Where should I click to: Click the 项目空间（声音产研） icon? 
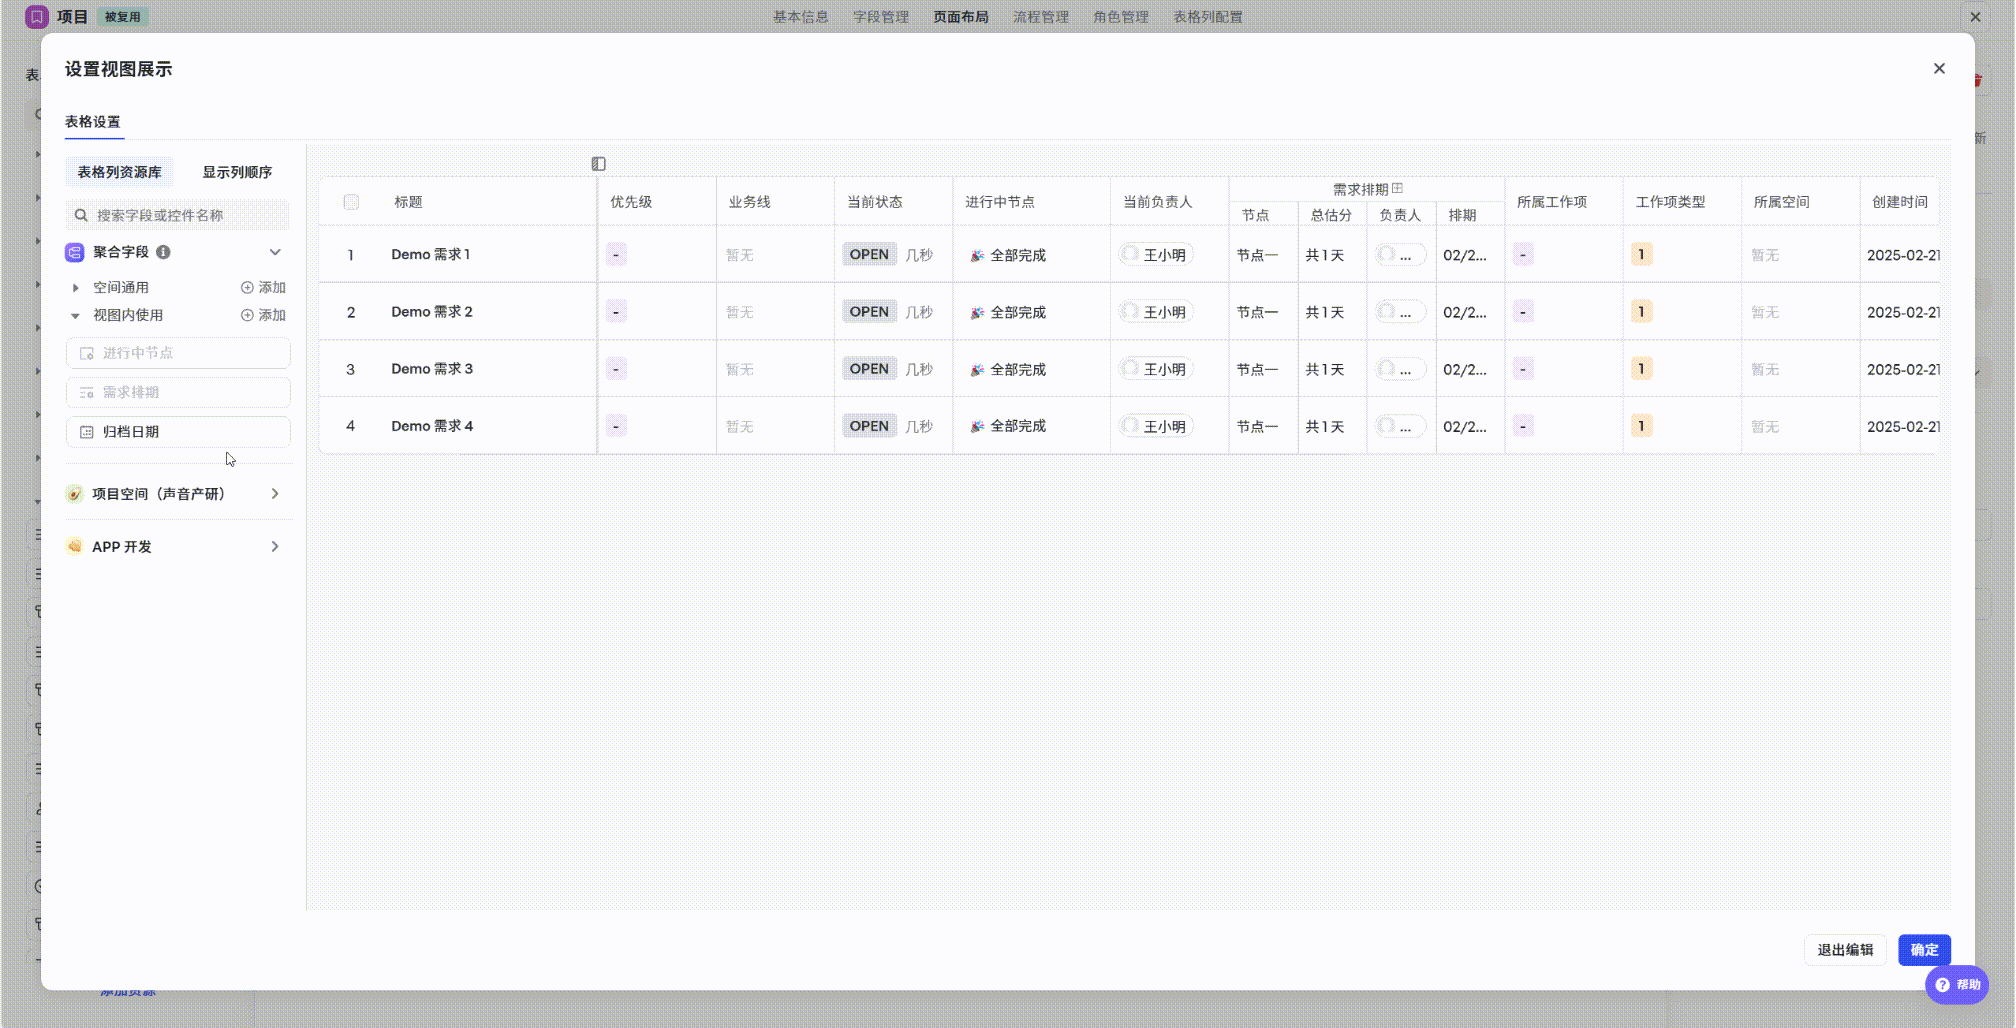[x=74, y=494]
